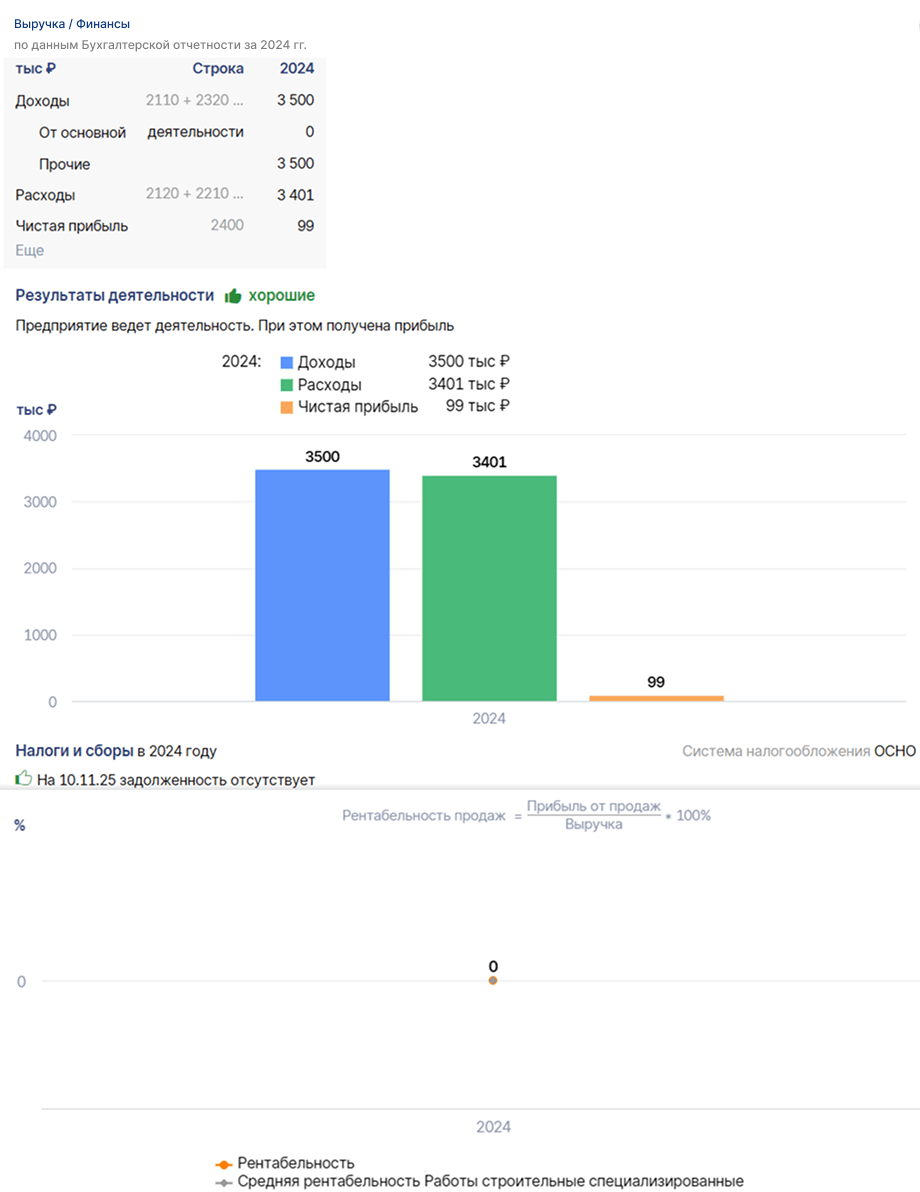The image size is (920, 1192).
Task: Click the green "хорошие" rating text
Action: click(x=281, y=295)
